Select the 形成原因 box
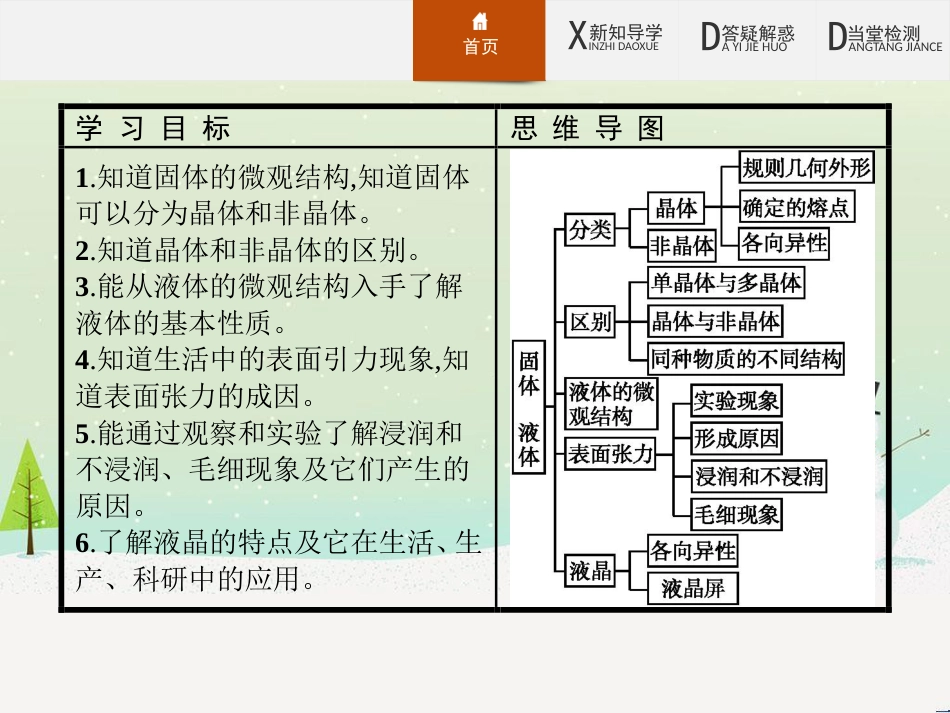The image size is (950, 713). point(736,439)
